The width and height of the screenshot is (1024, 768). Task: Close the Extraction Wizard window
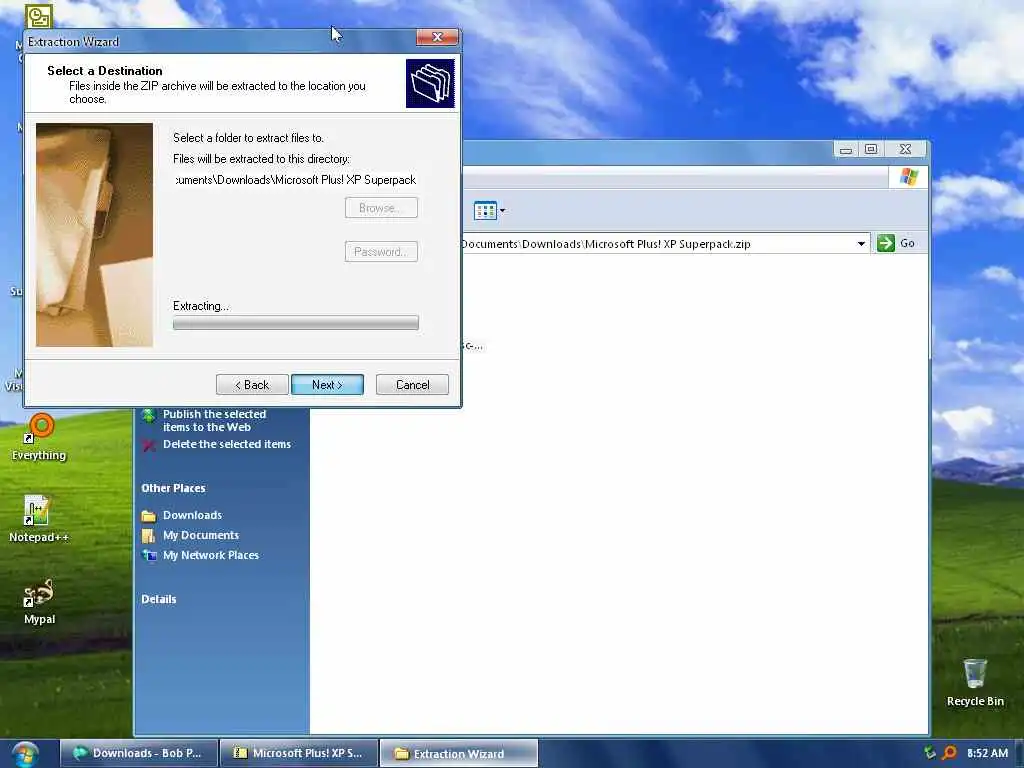(437, 37)
